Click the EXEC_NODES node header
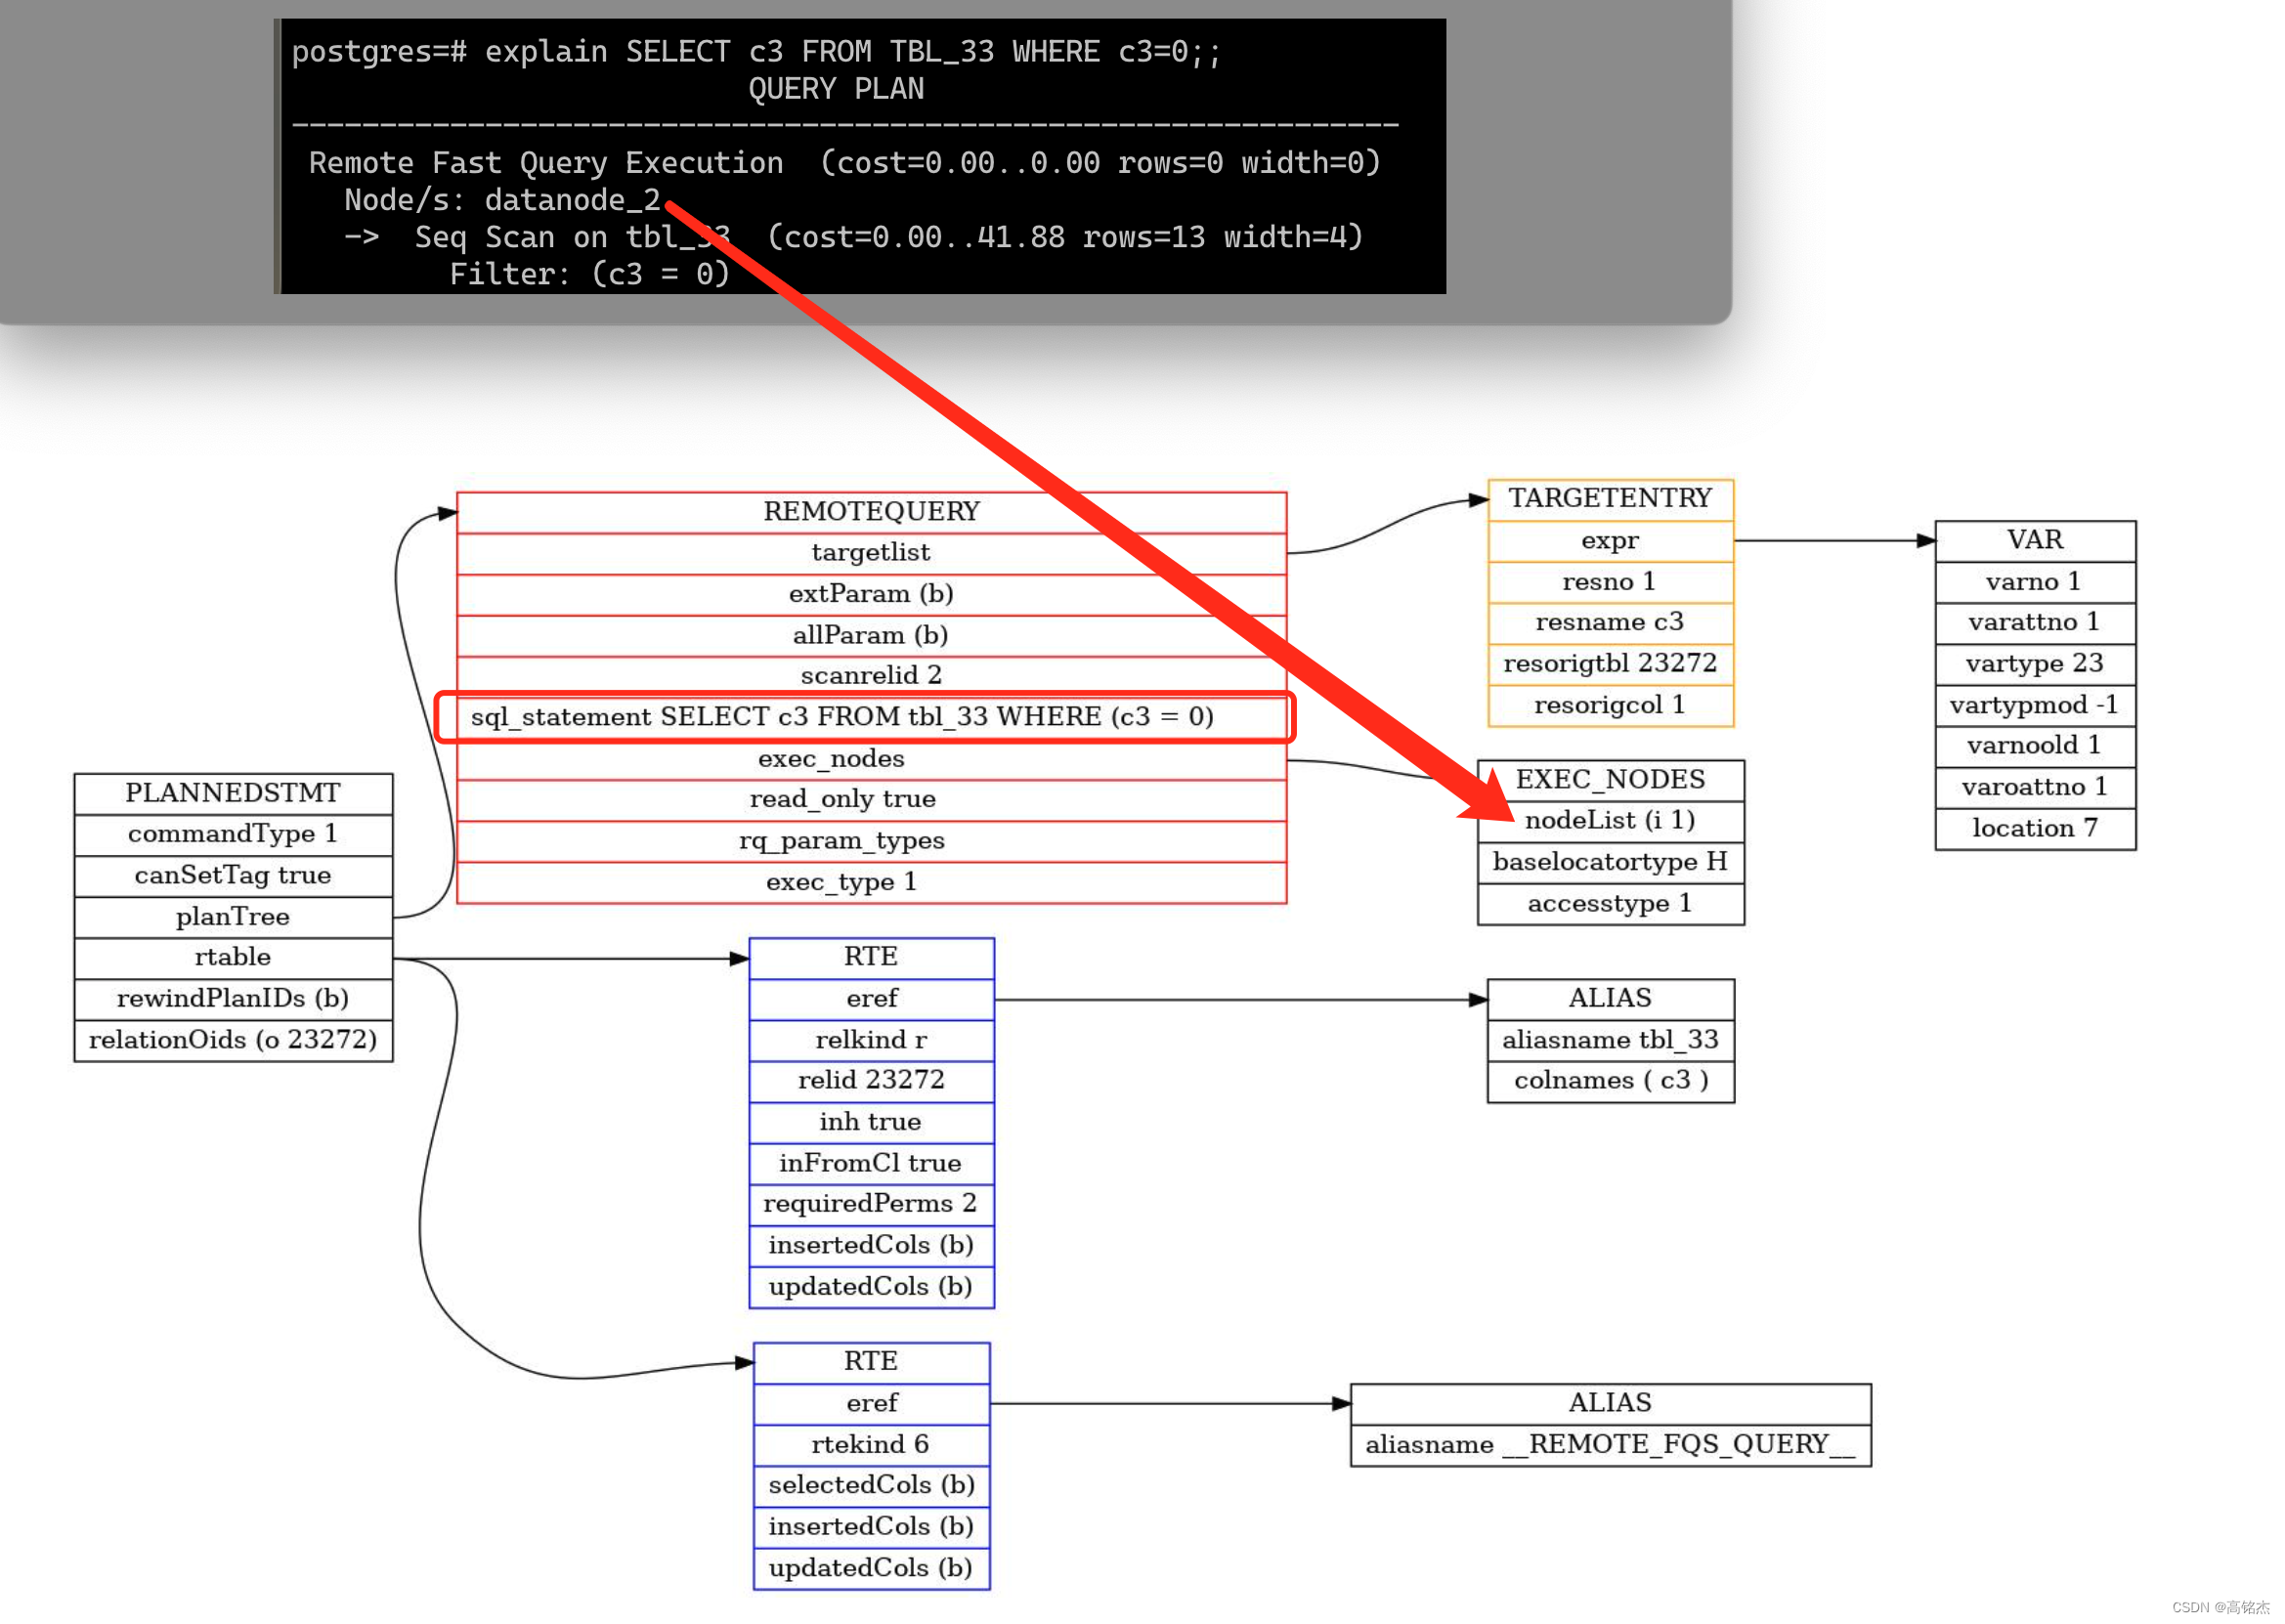 [1610, 780]
